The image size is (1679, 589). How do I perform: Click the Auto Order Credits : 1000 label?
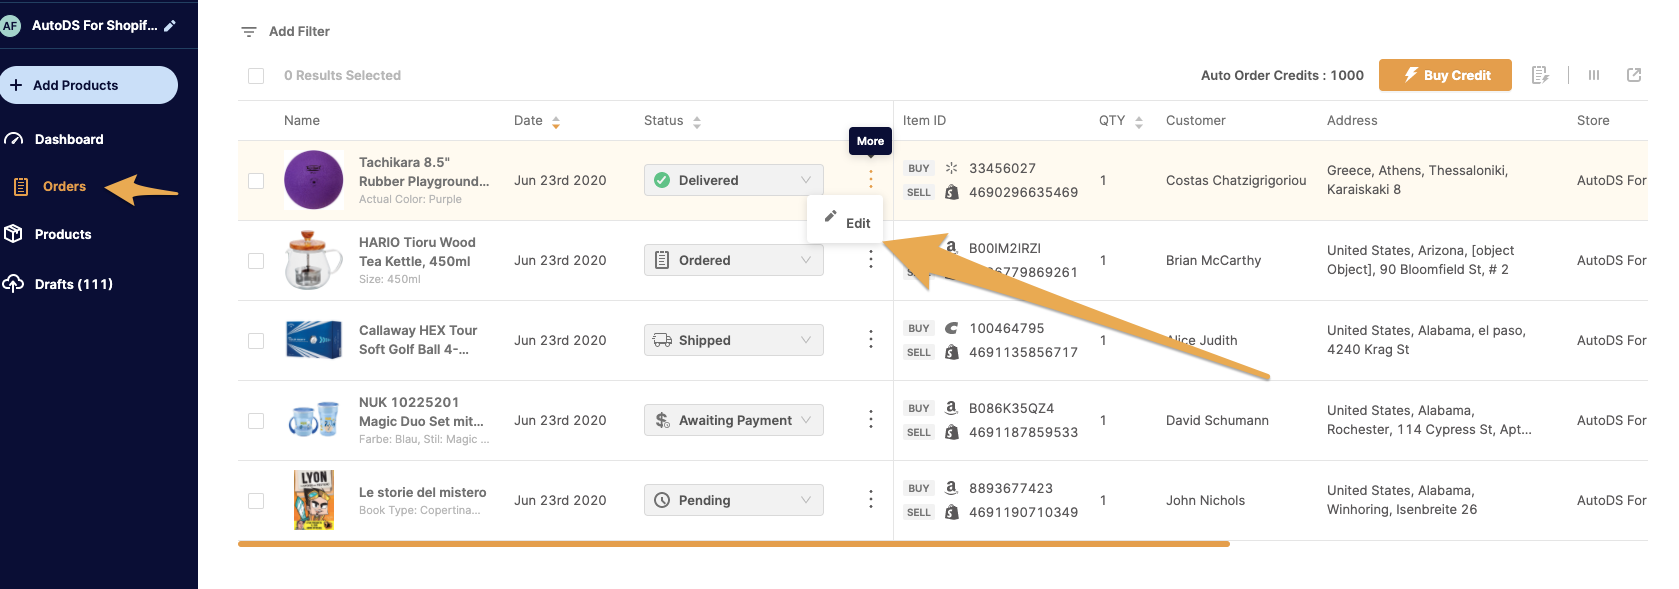point(1282,75)
